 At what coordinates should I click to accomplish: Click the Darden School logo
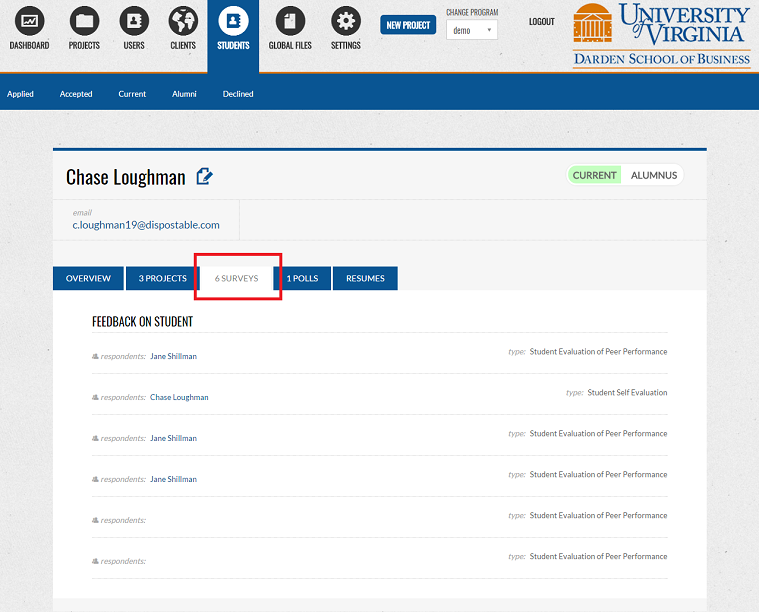pos(661,35)
